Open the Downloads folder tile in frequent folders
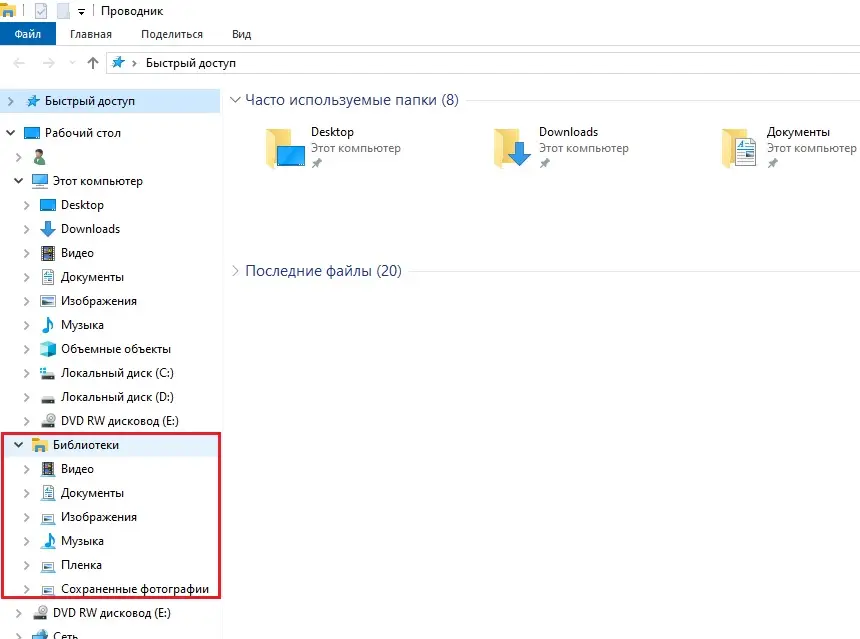Image resolution: width=860 pixels, height=639 pixels. [561, 148]
